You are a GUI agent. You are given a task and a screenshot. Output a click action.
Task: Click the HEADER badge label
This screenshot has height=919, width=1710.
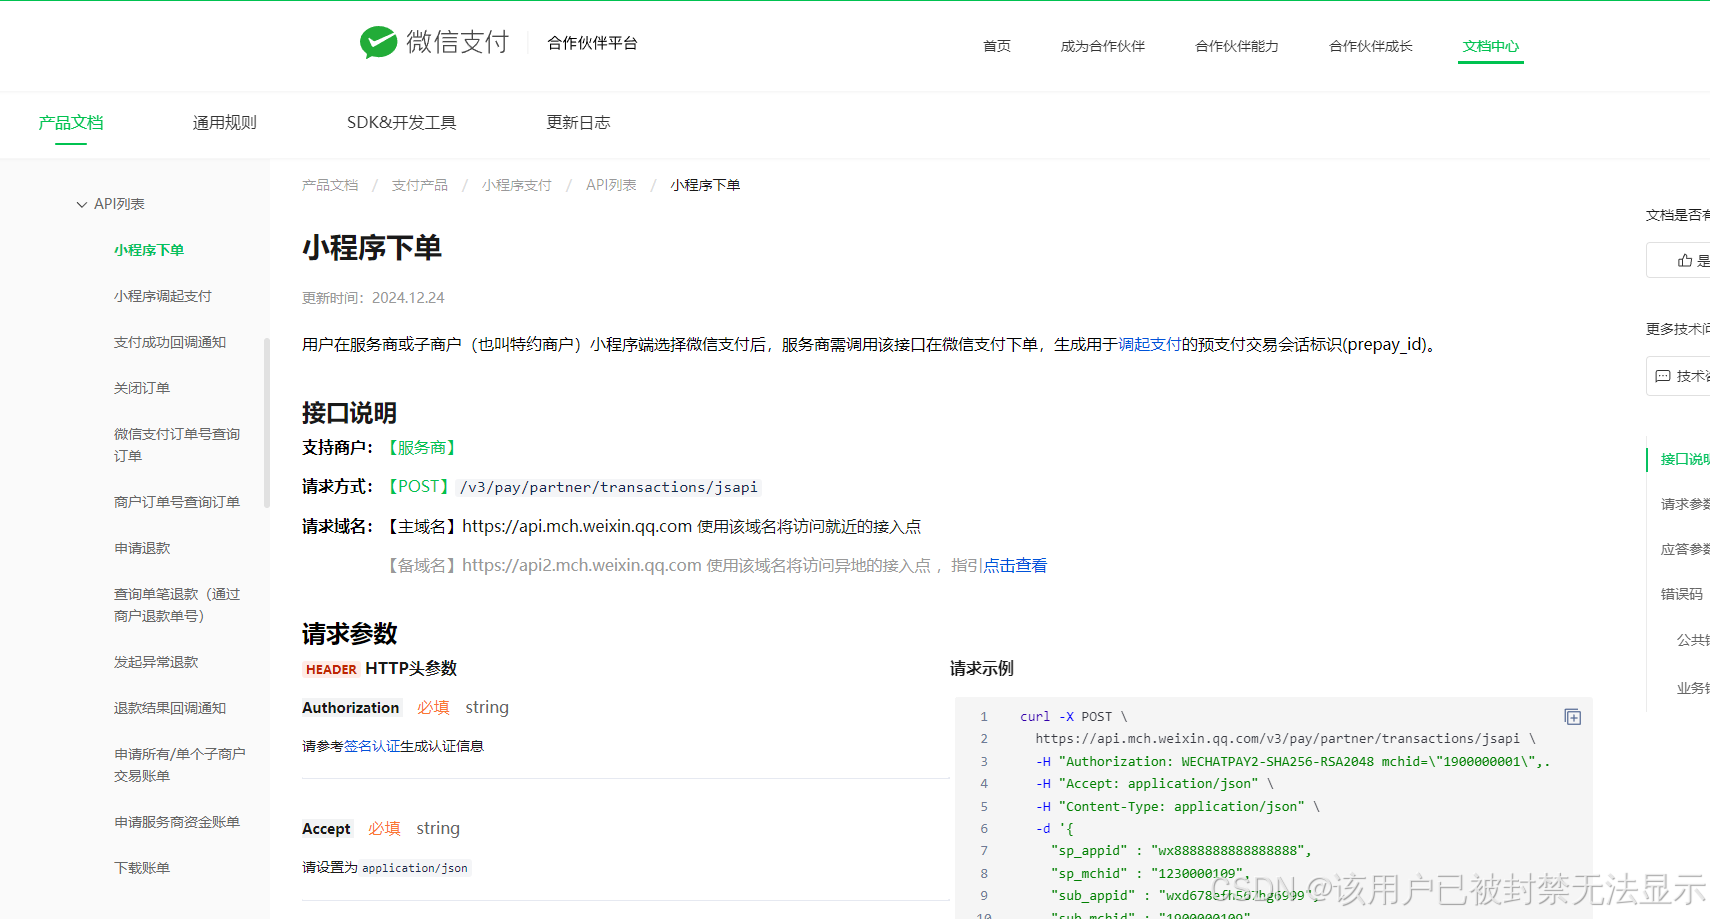(331, 669)
